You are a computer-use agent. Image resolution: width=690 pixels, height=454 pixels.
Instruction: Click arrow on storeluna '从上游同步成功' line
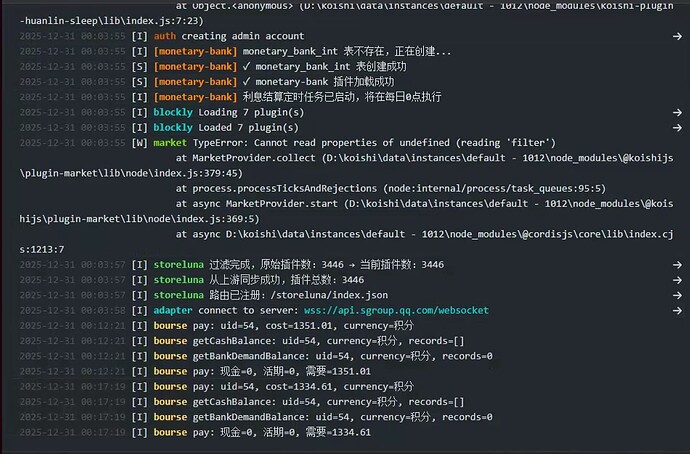point(677,280)
